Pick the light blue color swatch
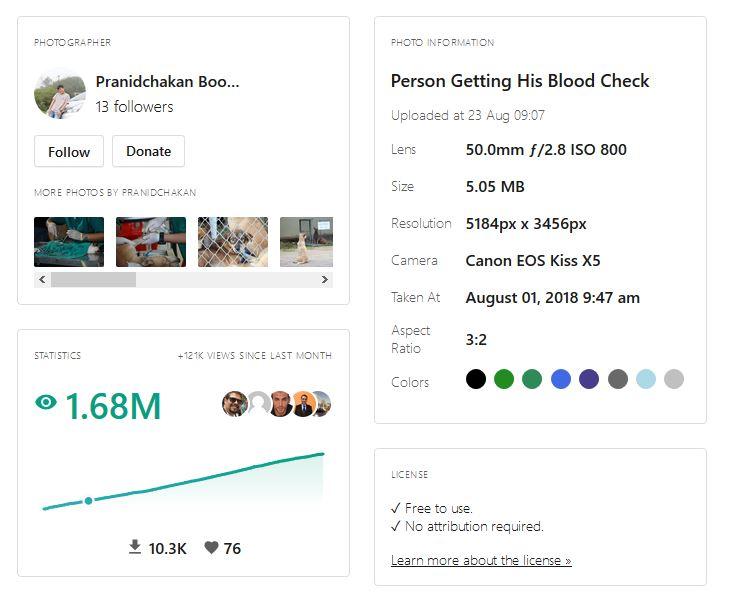Viewport: 729px width, 594px height. coord(646,379)
